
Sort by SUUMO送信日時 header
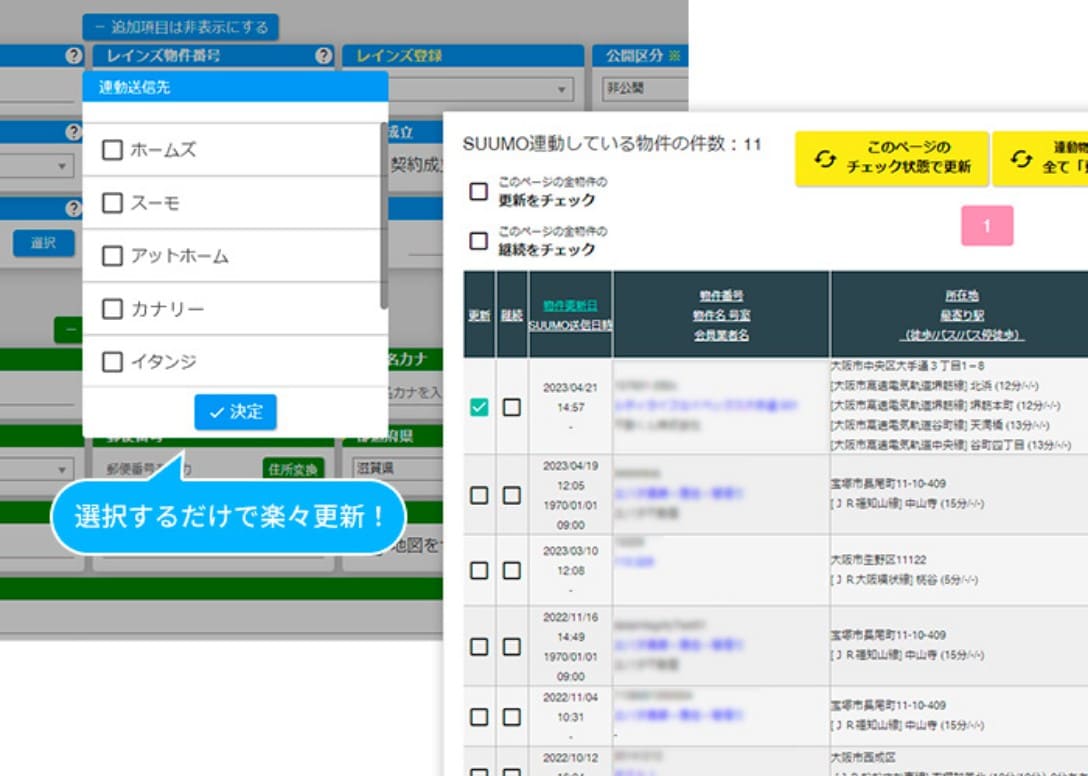570,325
